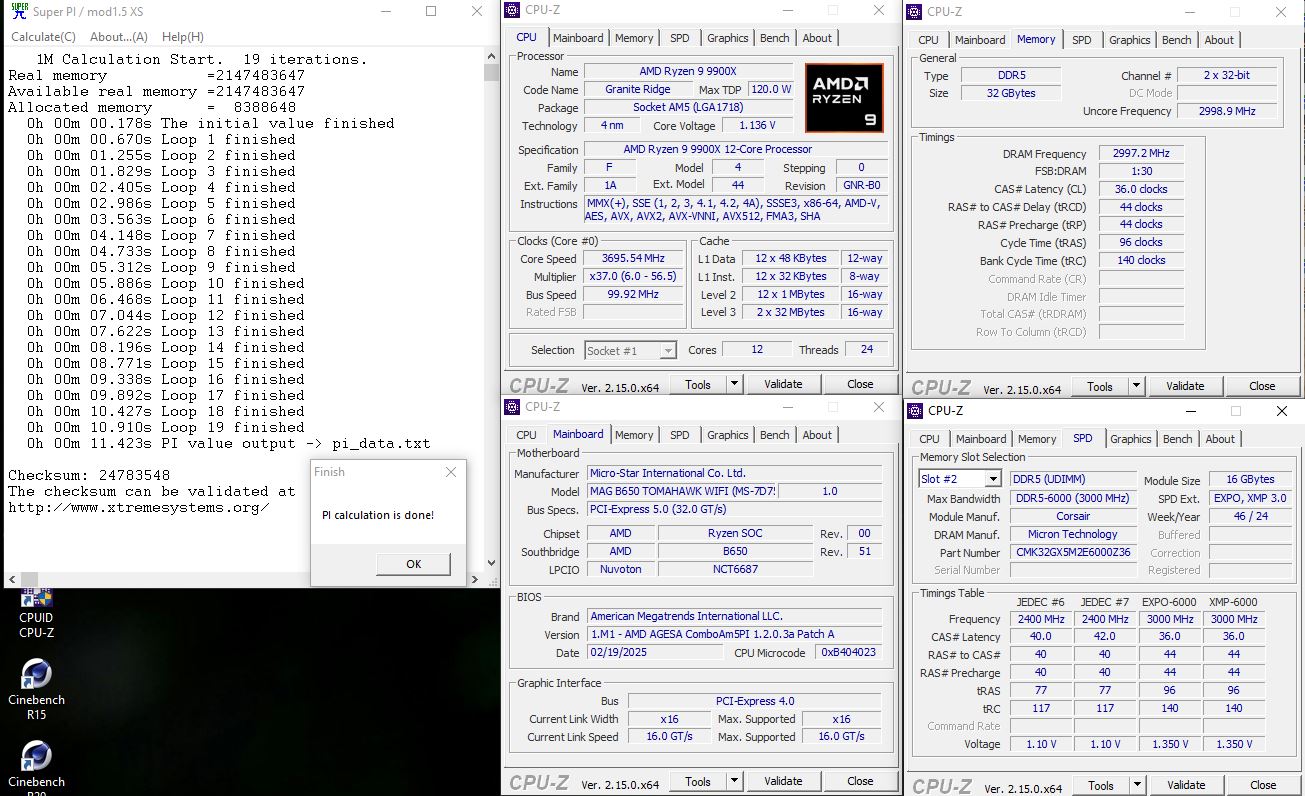Screen dimensions: 1305x796
Task: Confirm the Finish dialog with OK
Action: point(413,564)
